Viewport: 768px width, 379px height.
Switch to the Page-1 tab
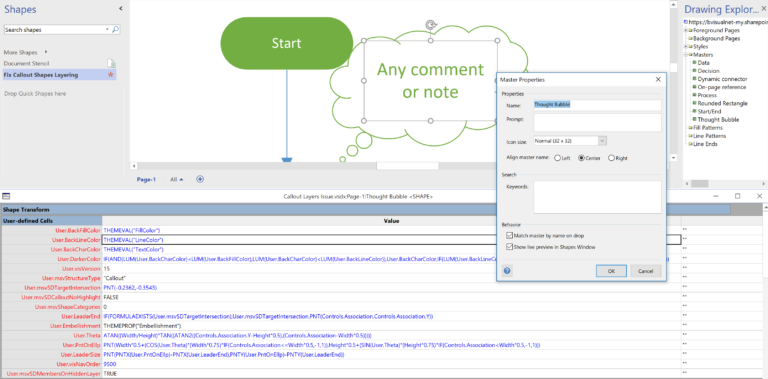[146, 180]
